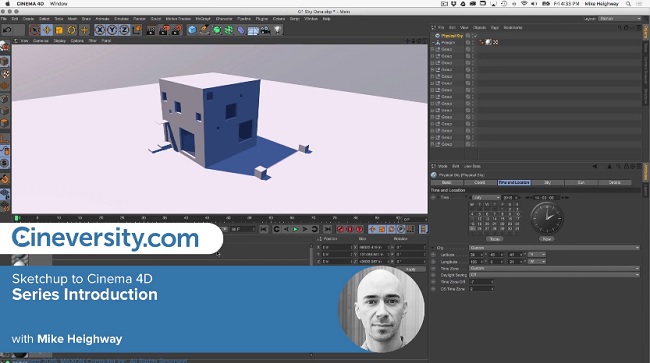
Task: Add a Cube primitive object
Action: click(192, 30)
